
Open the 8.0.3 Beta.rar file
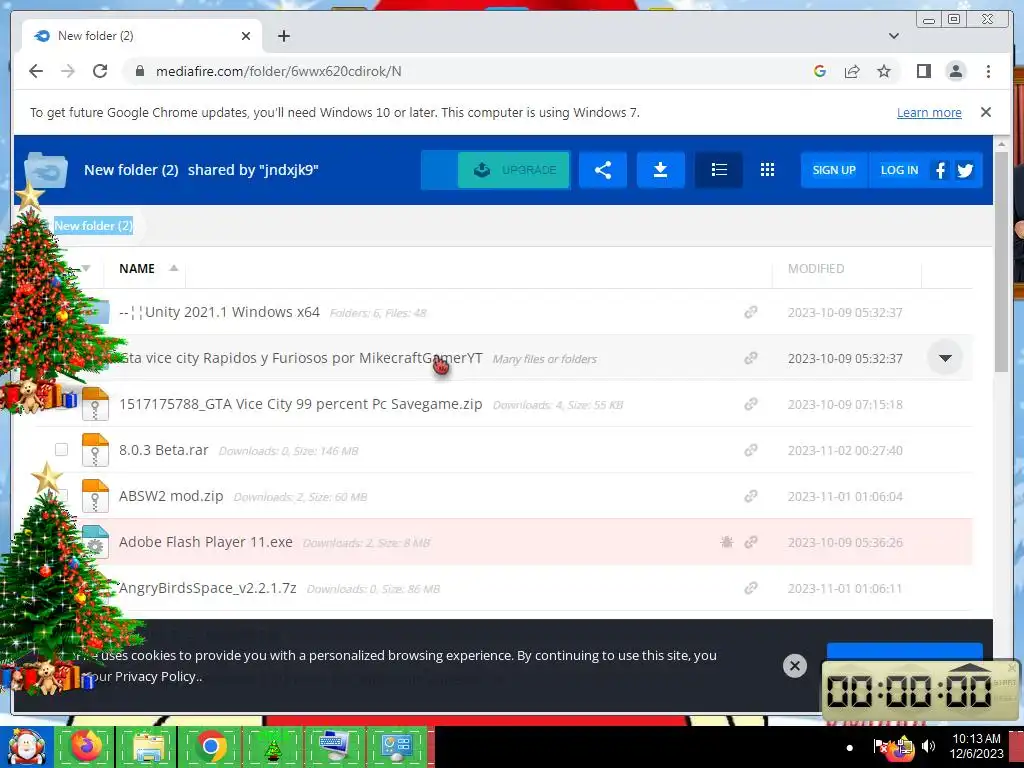coord(163,450)
